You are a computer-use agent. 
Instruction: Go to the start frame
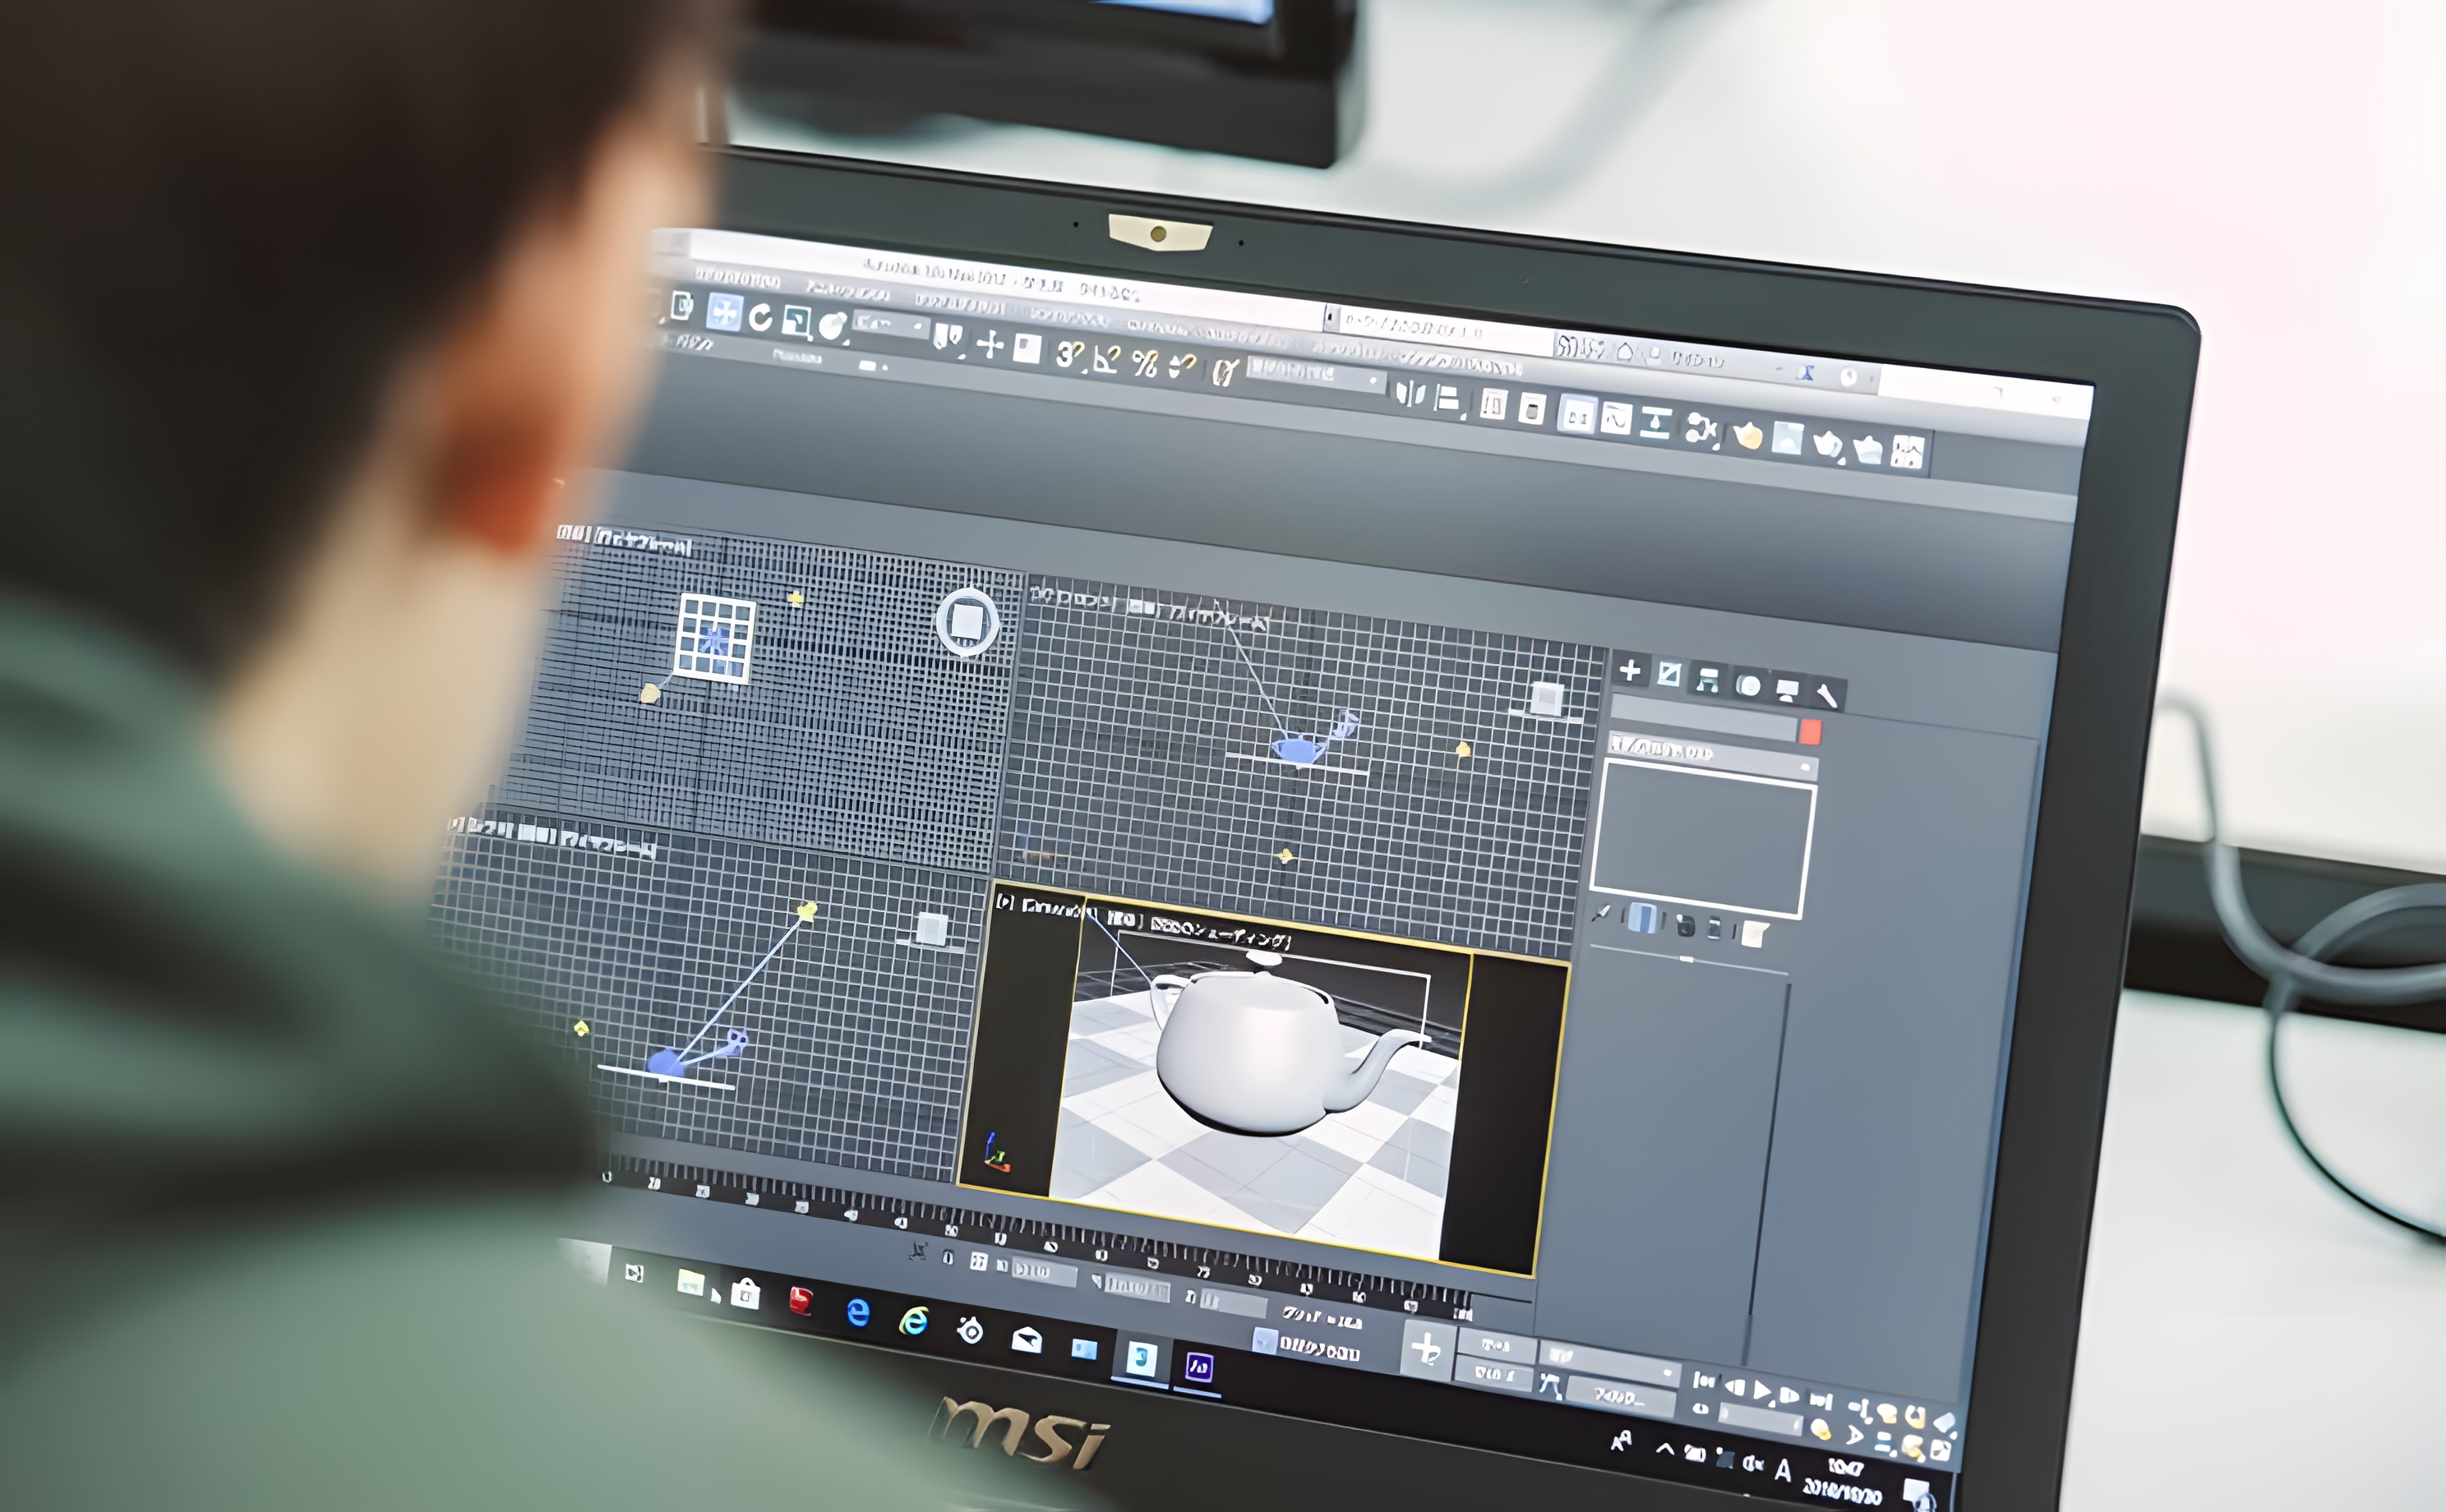[x=1703, y=1382]
